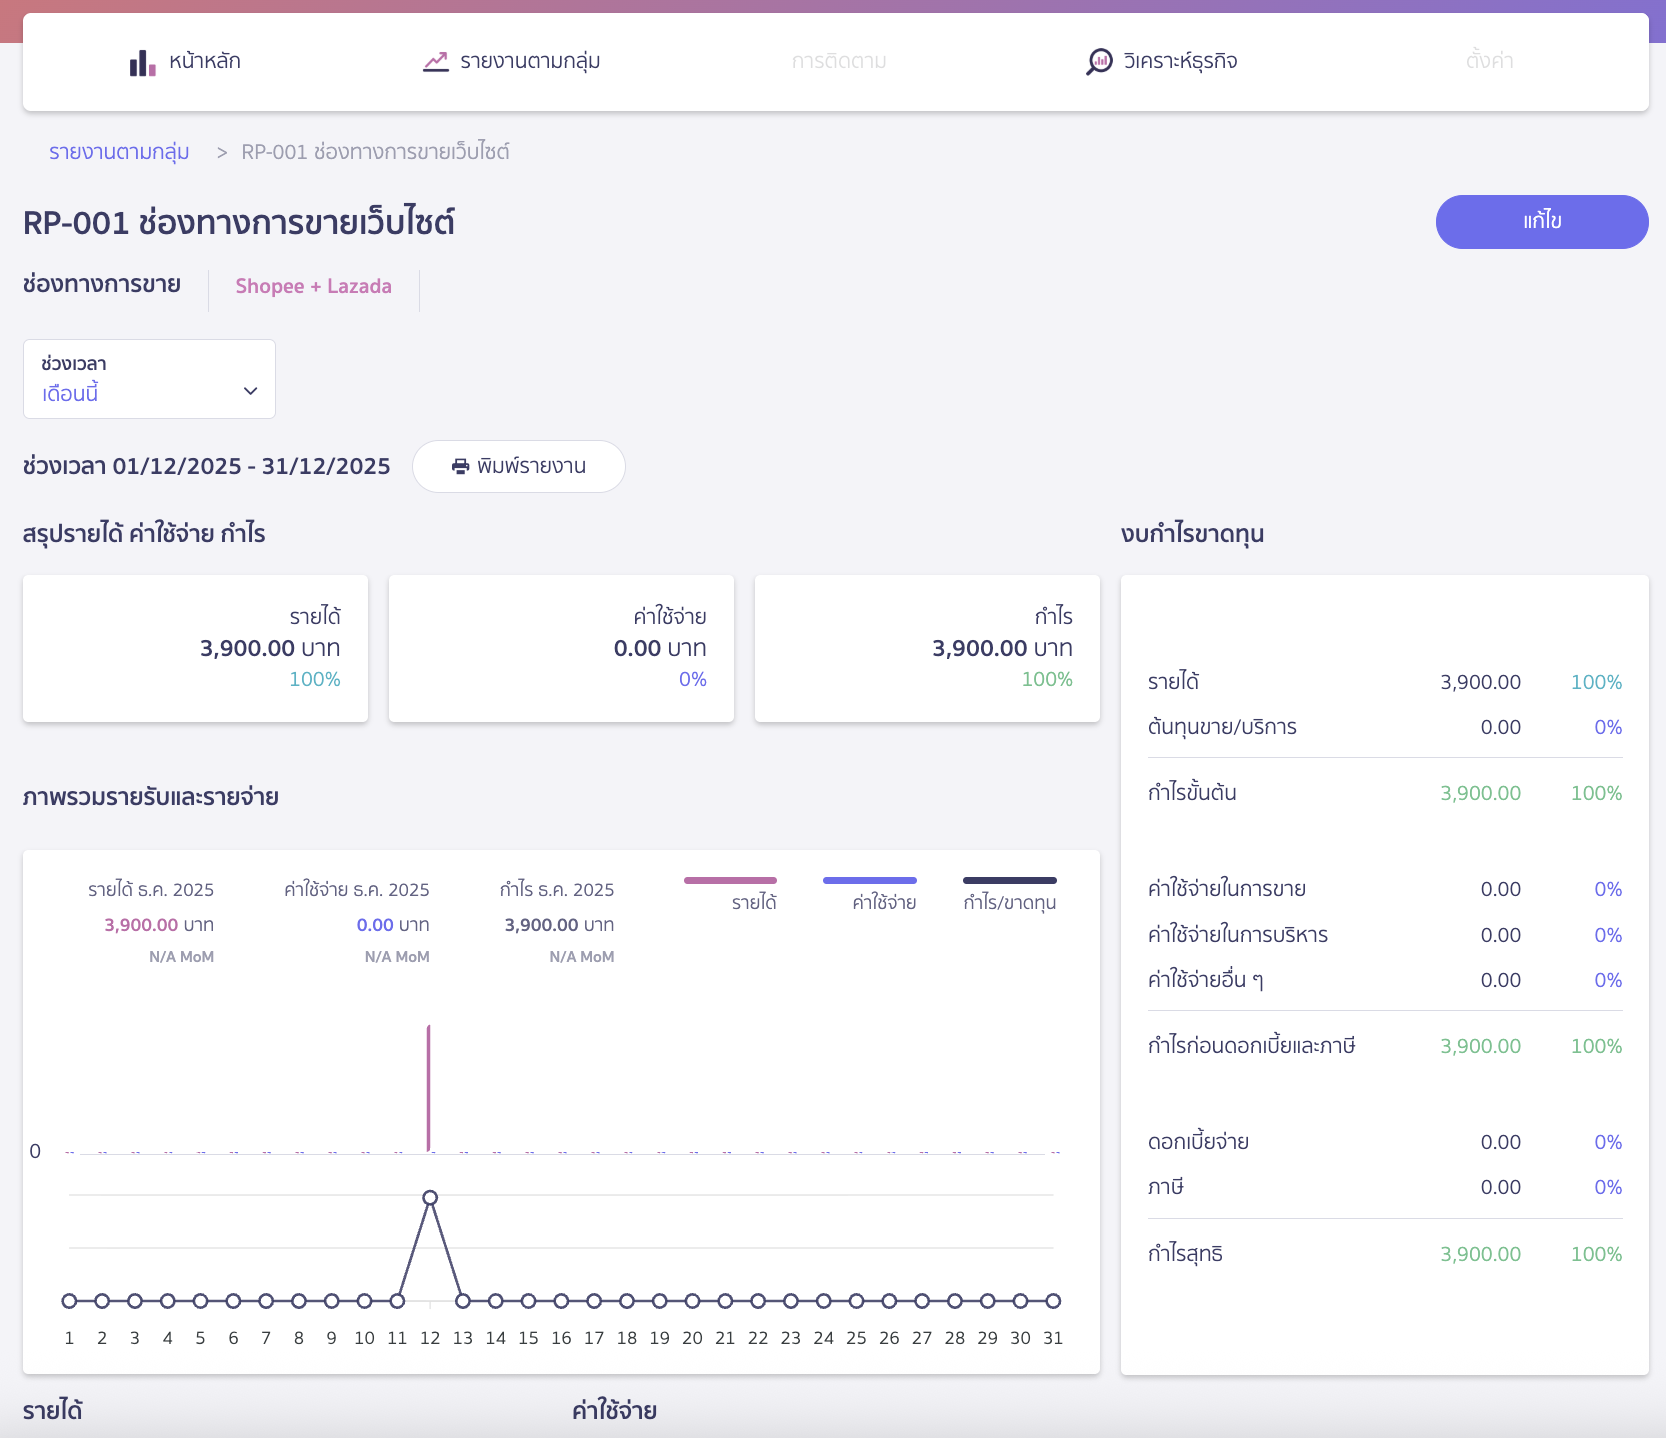
Task: Click the peak data point on day 12
Action: [430, 1198]
